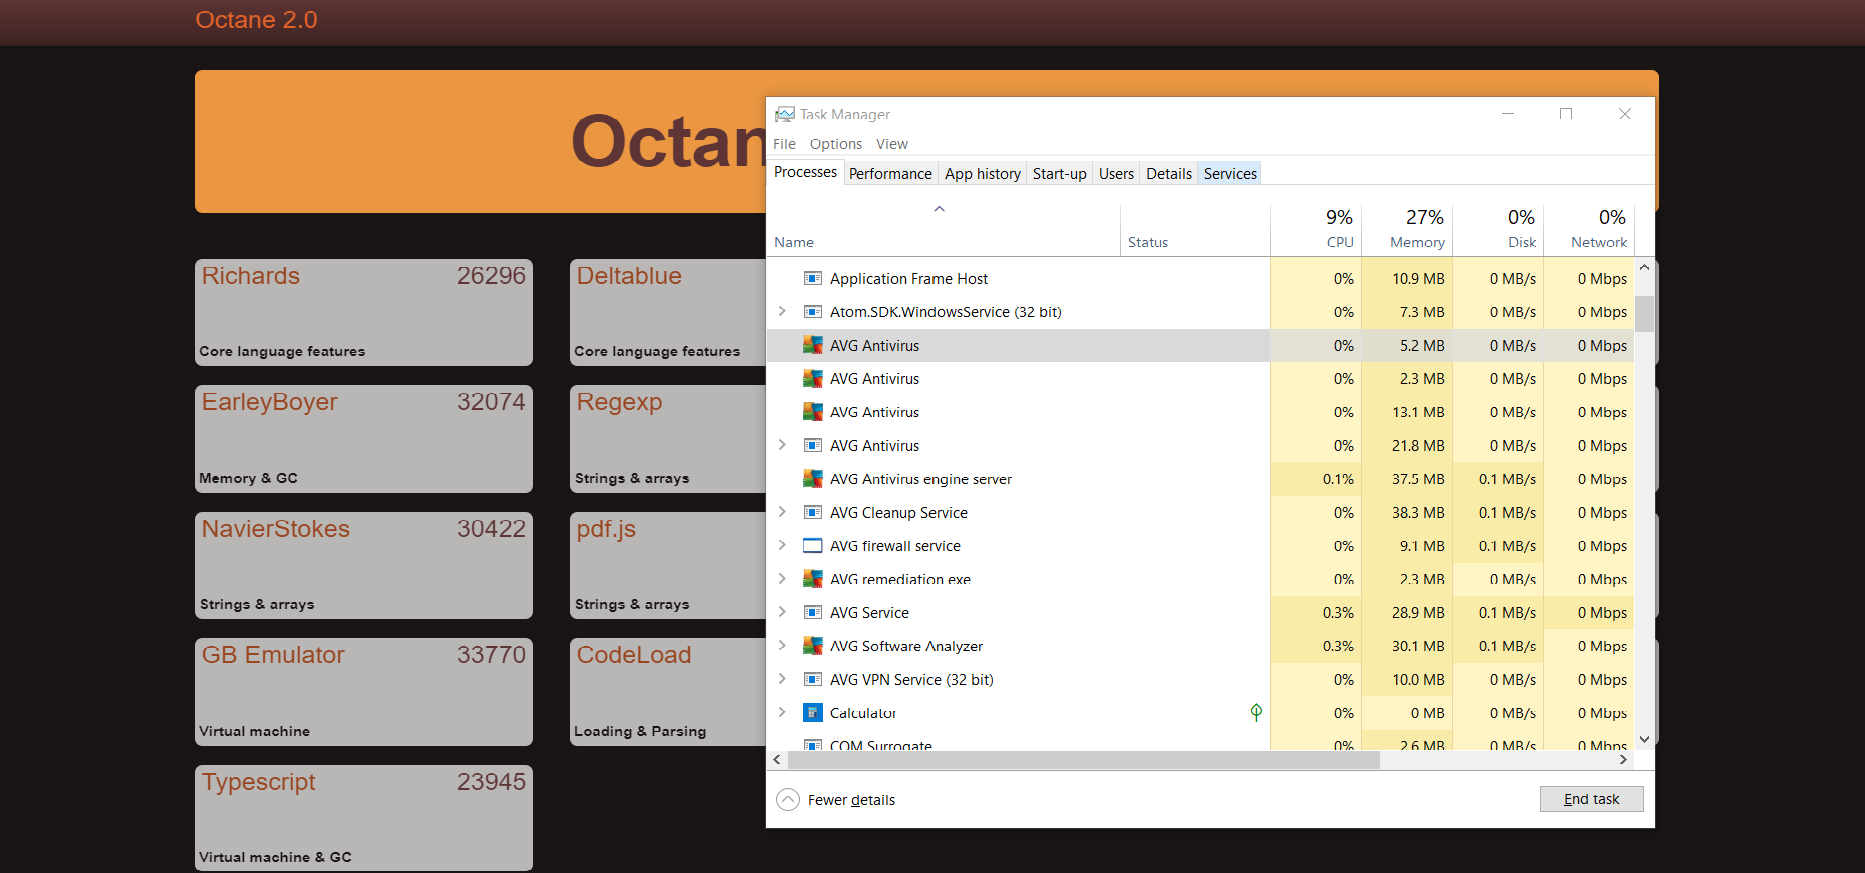Open the Options menu
1865x873 pixels.
(836, 144)
